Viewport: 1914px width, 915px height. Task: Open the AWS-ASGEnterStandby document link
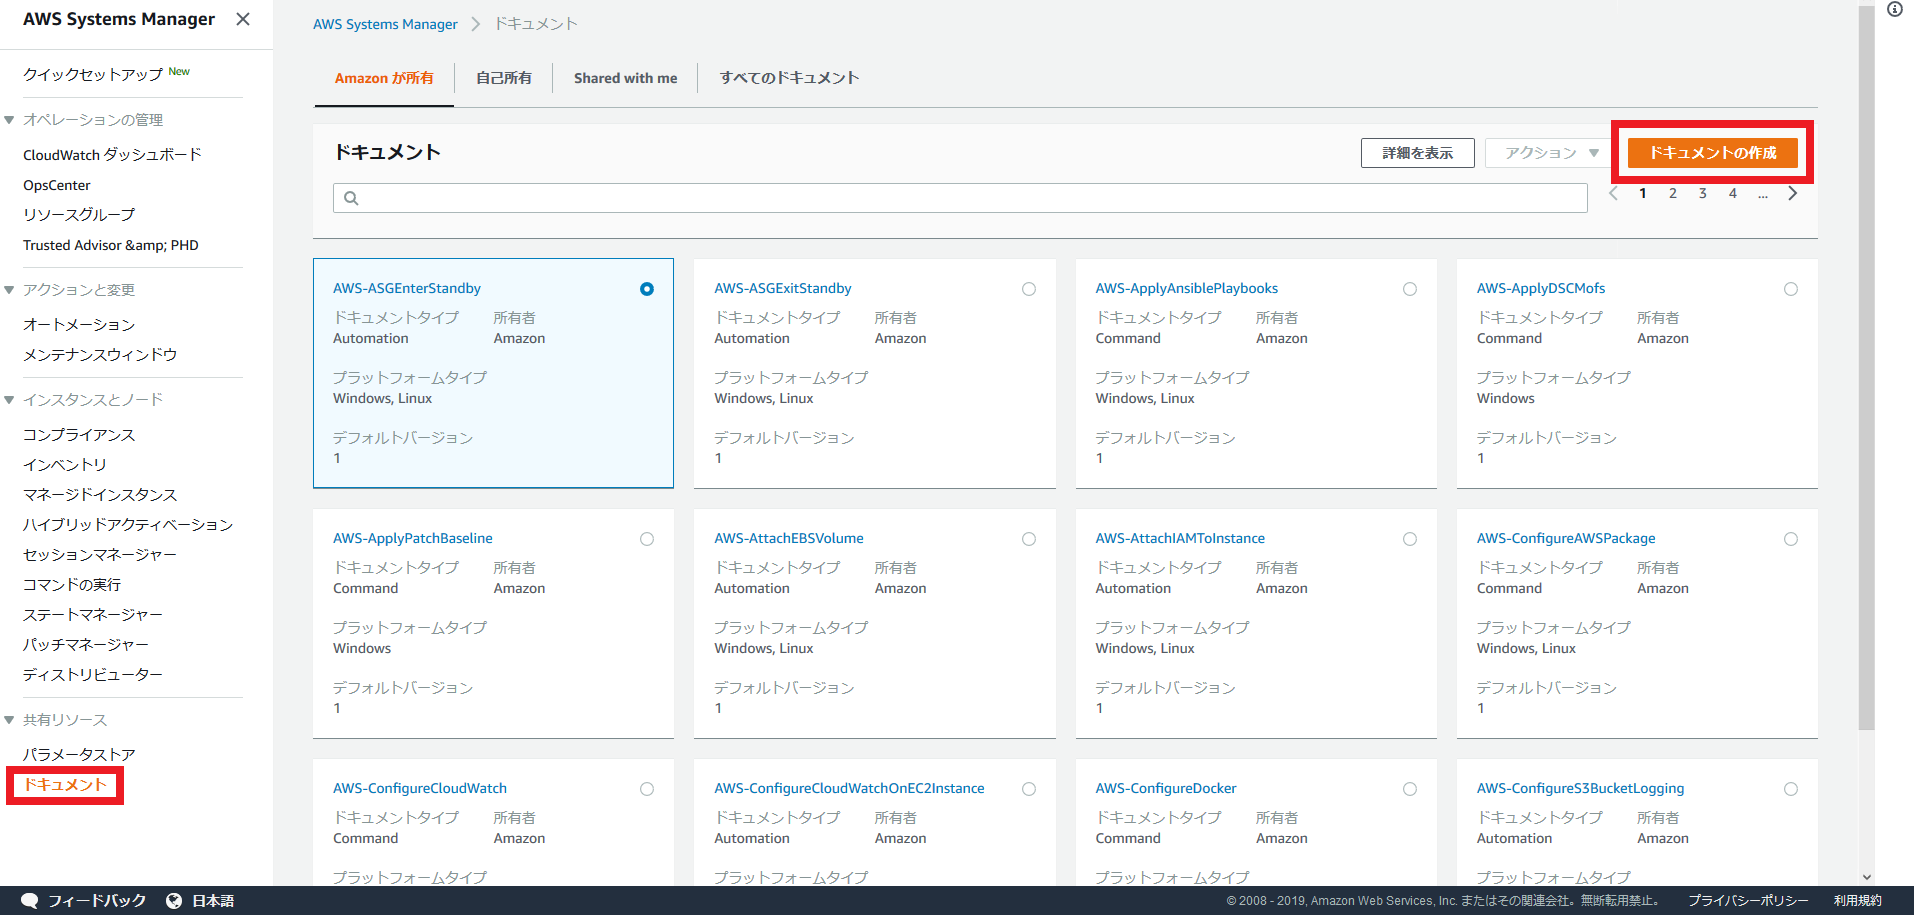point(407,288)
